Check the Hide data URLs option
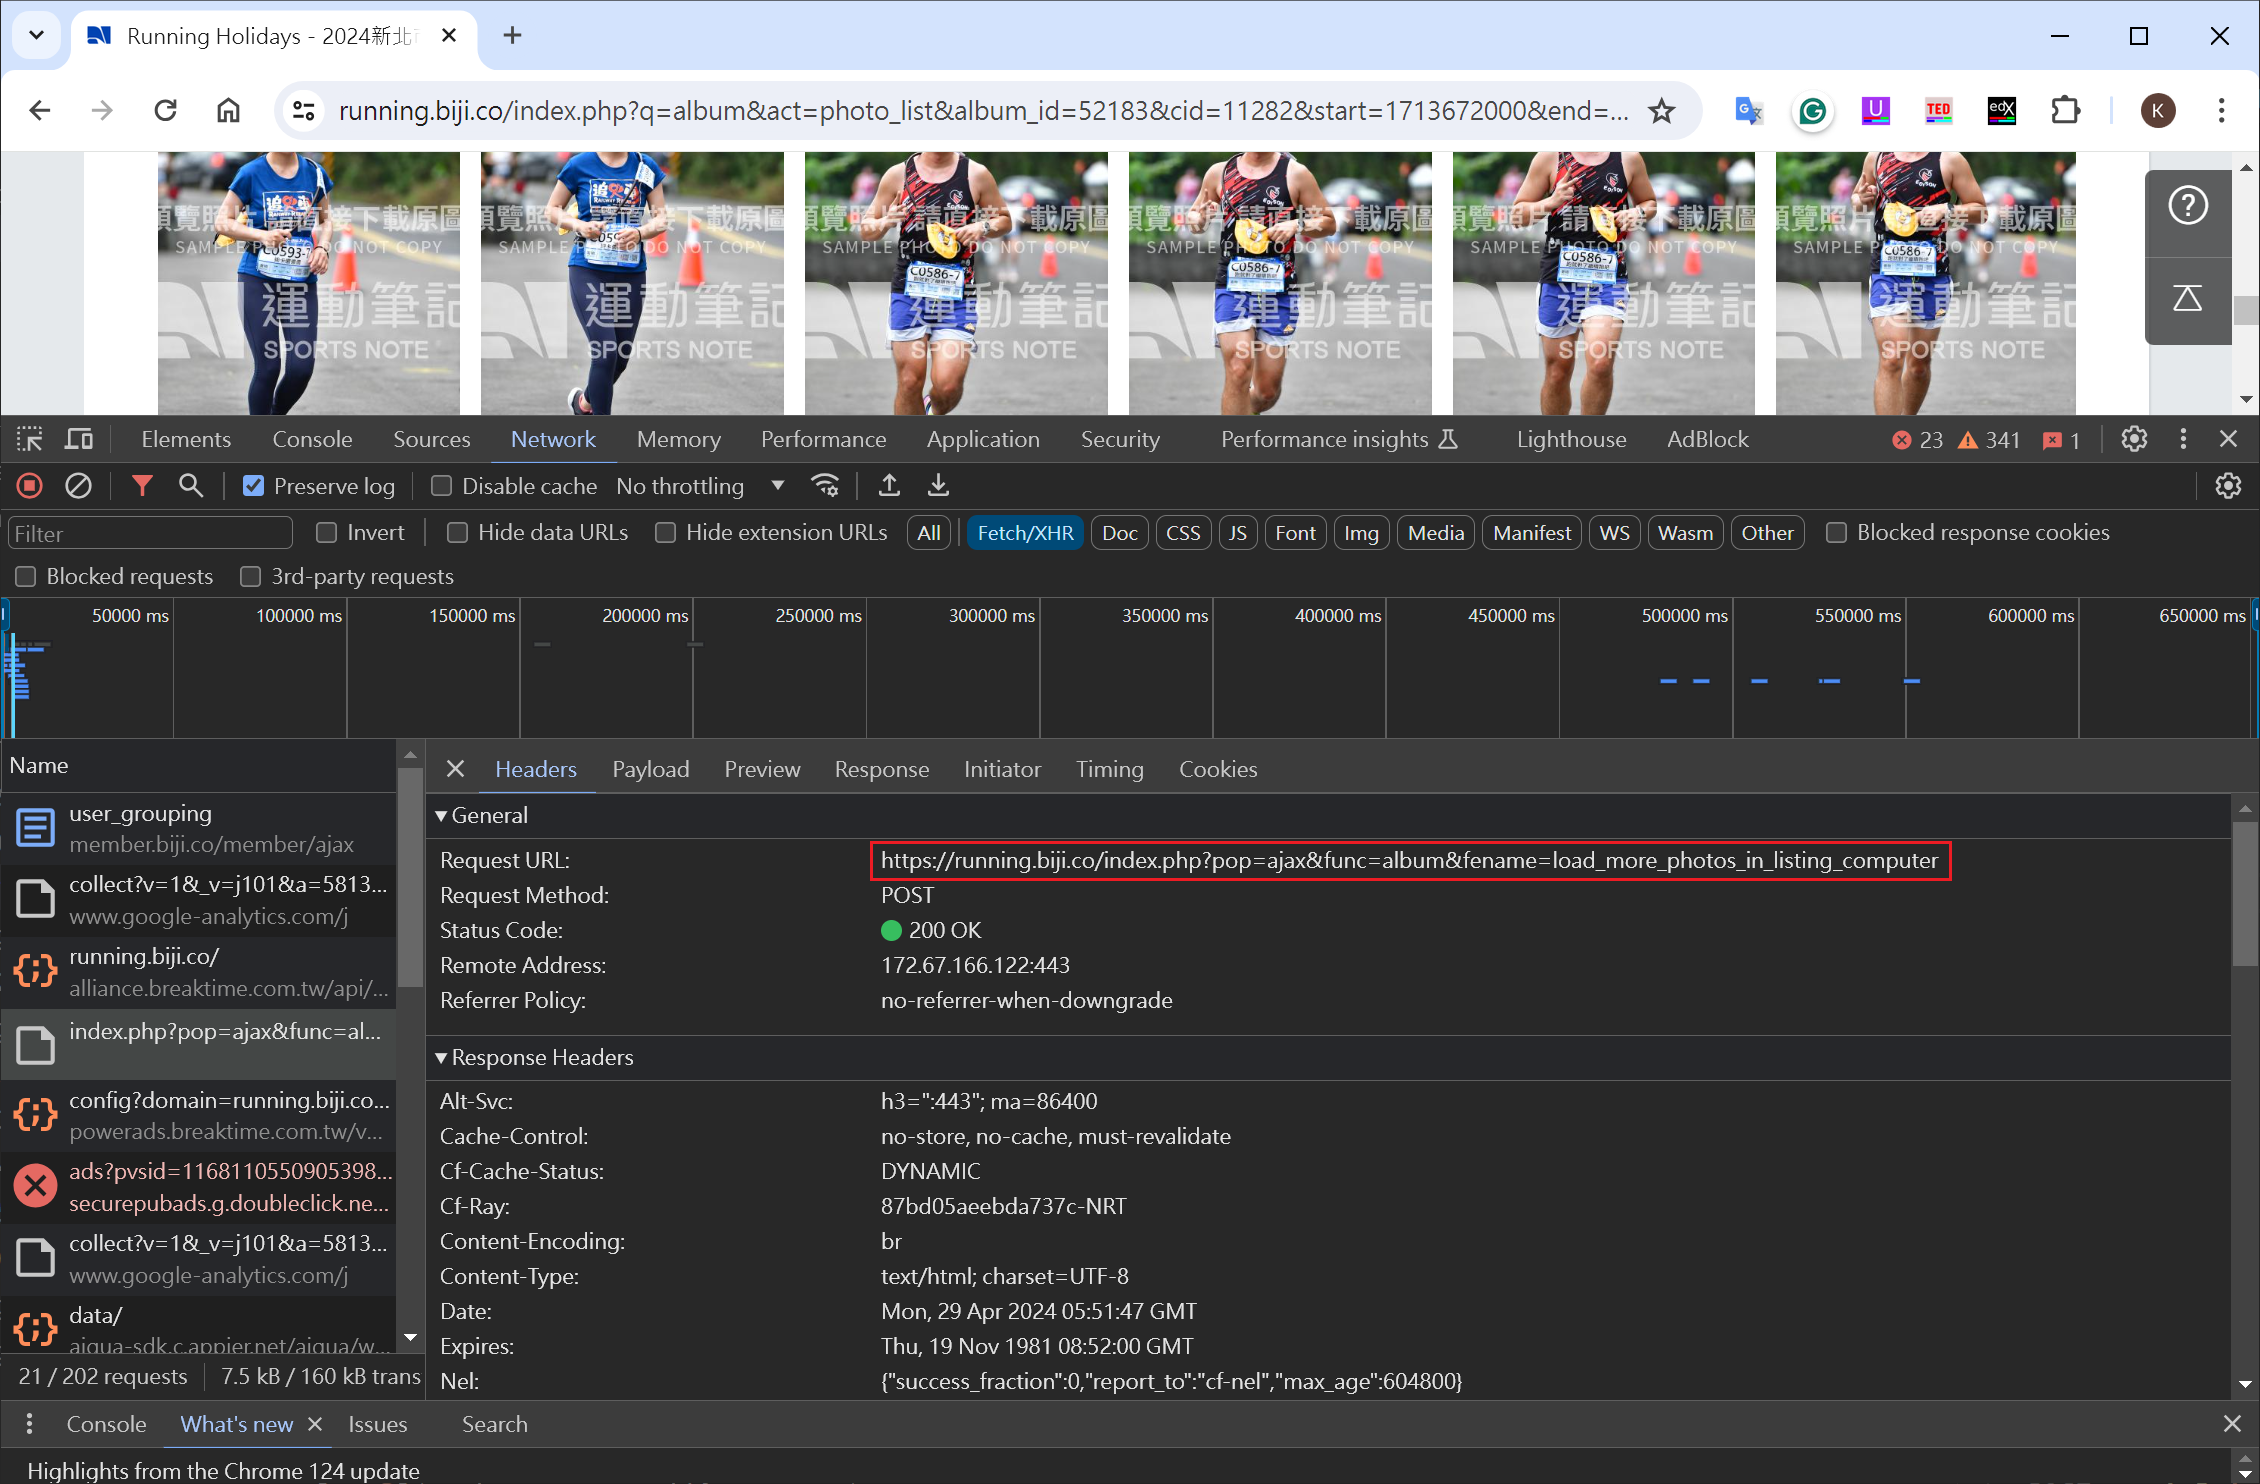The width and height of the screenshot is (2260, 1484). point(457,533)
